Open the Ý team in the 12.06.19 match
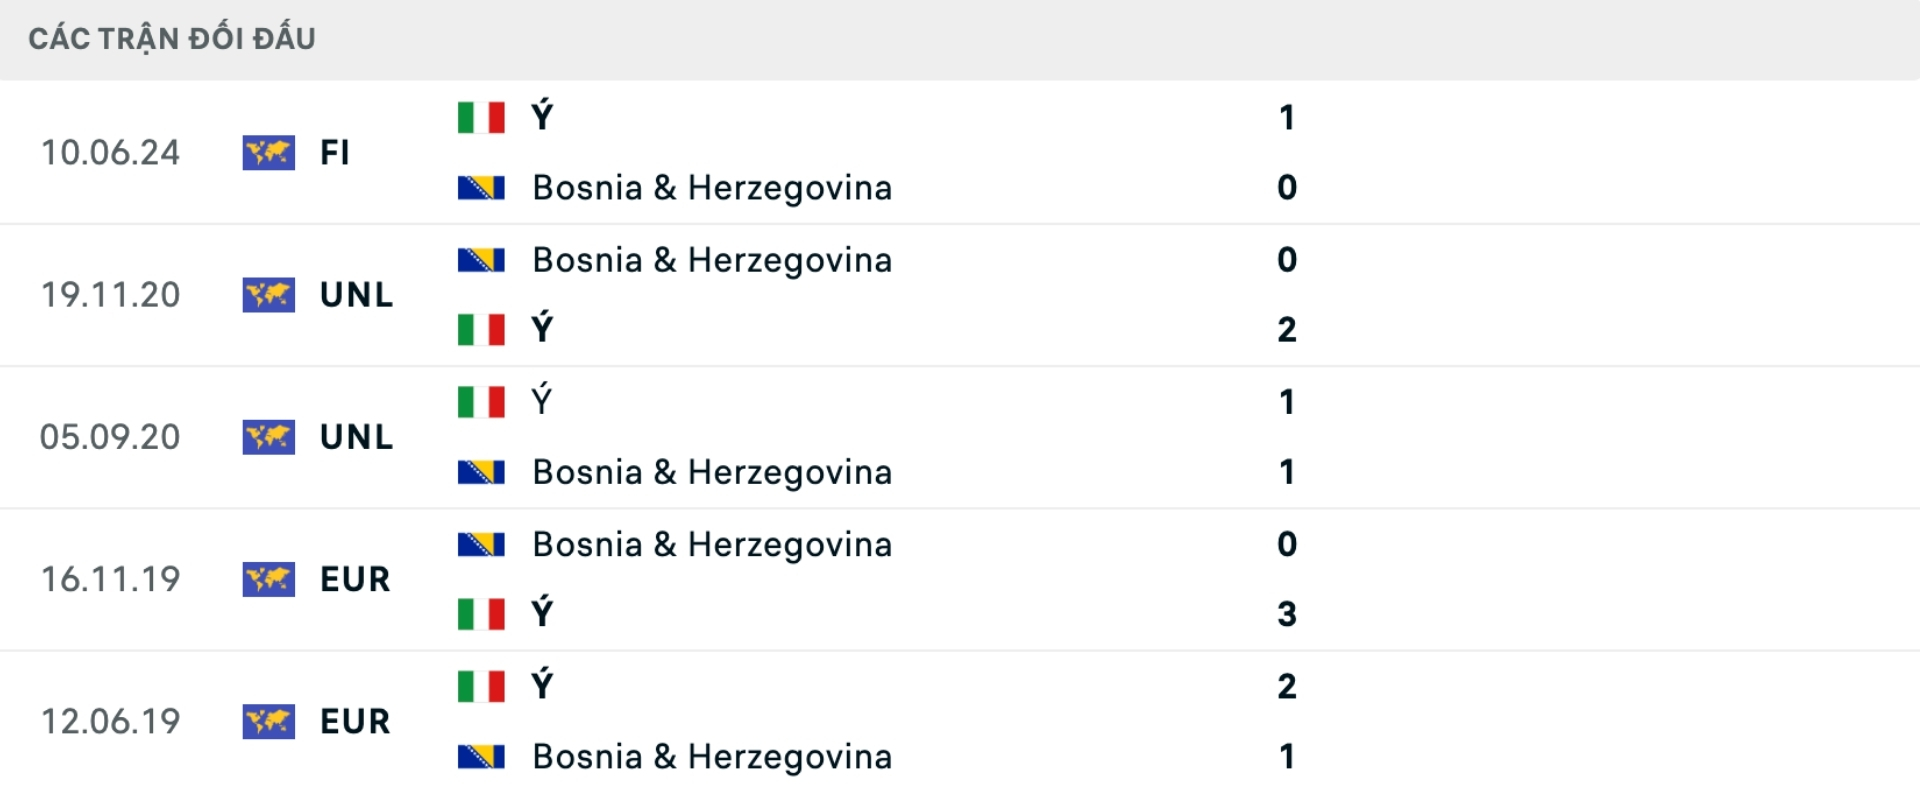This screenshot has width=1920, height=792. click(541, 686)
